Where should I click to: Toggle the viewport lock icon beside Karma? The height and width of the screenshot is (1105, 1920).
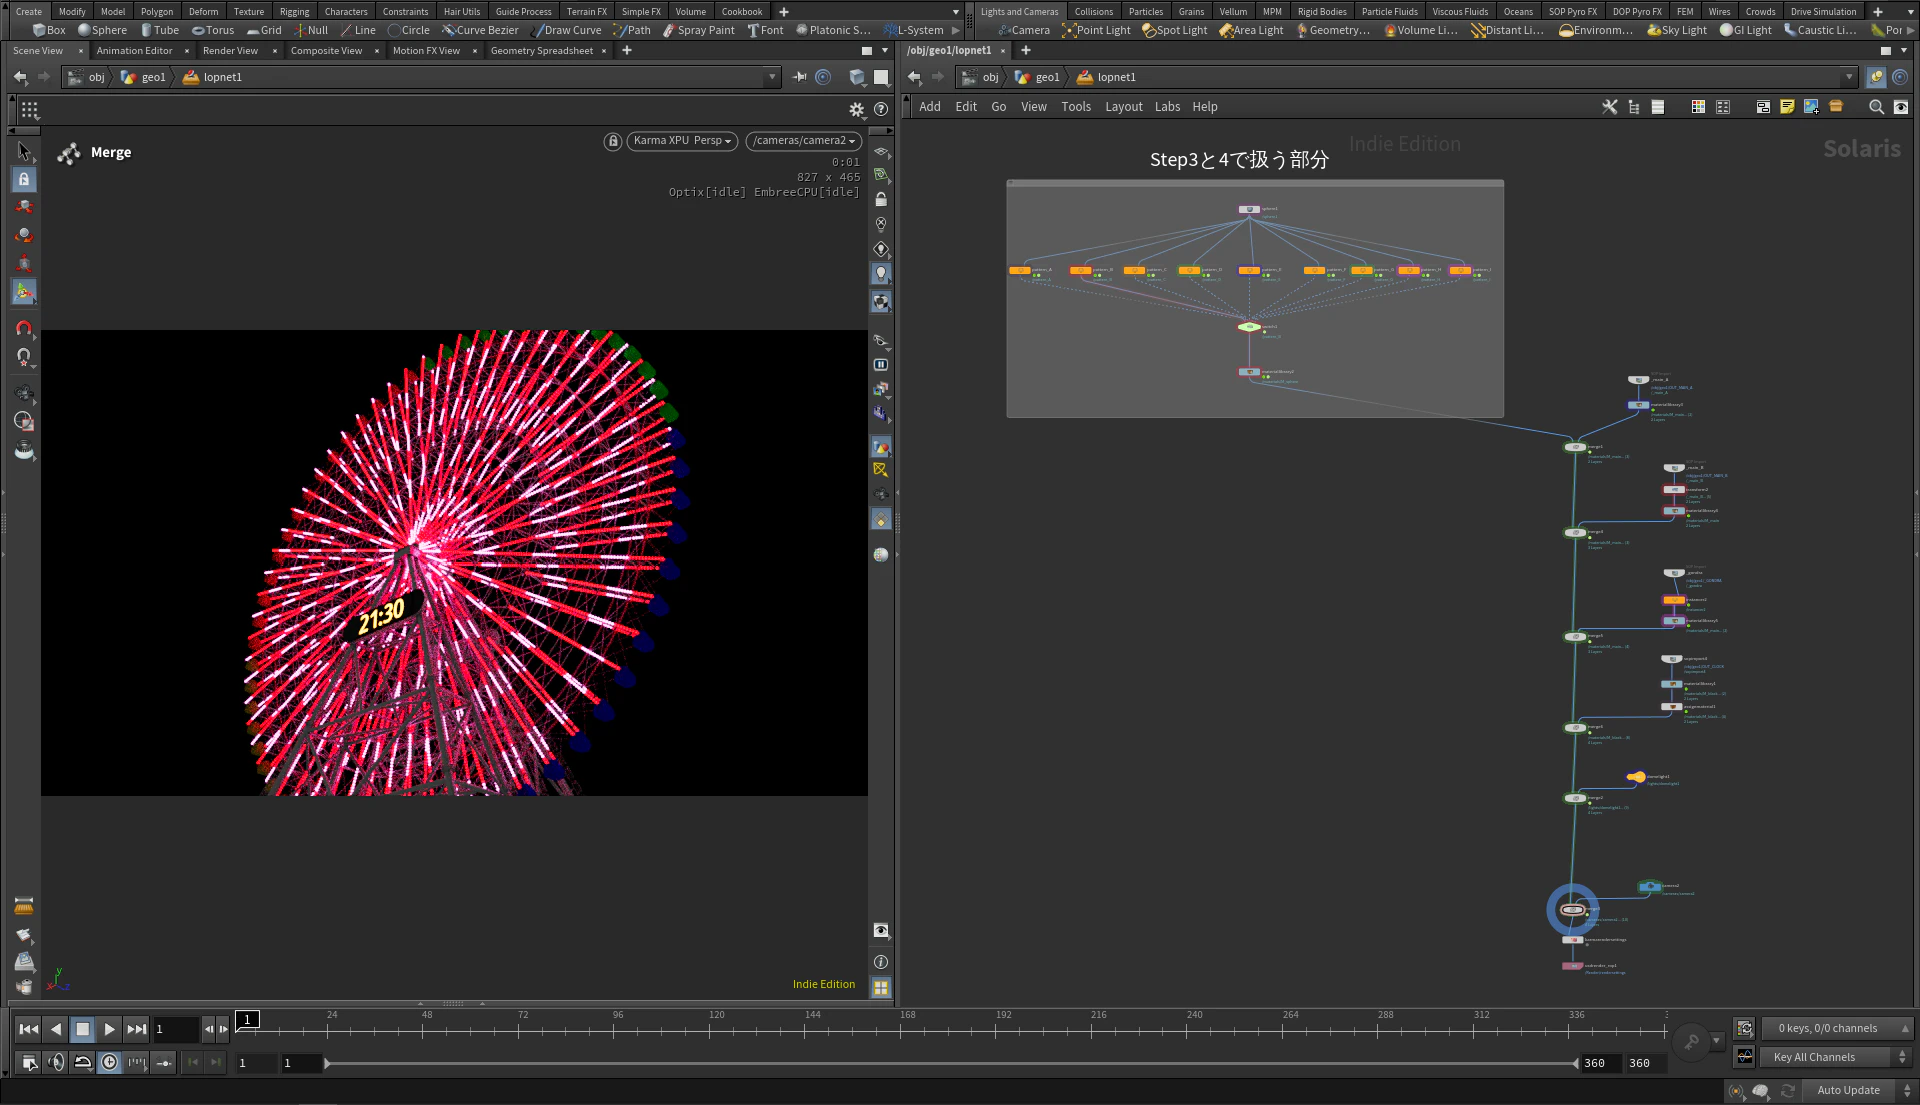[612, 141]
